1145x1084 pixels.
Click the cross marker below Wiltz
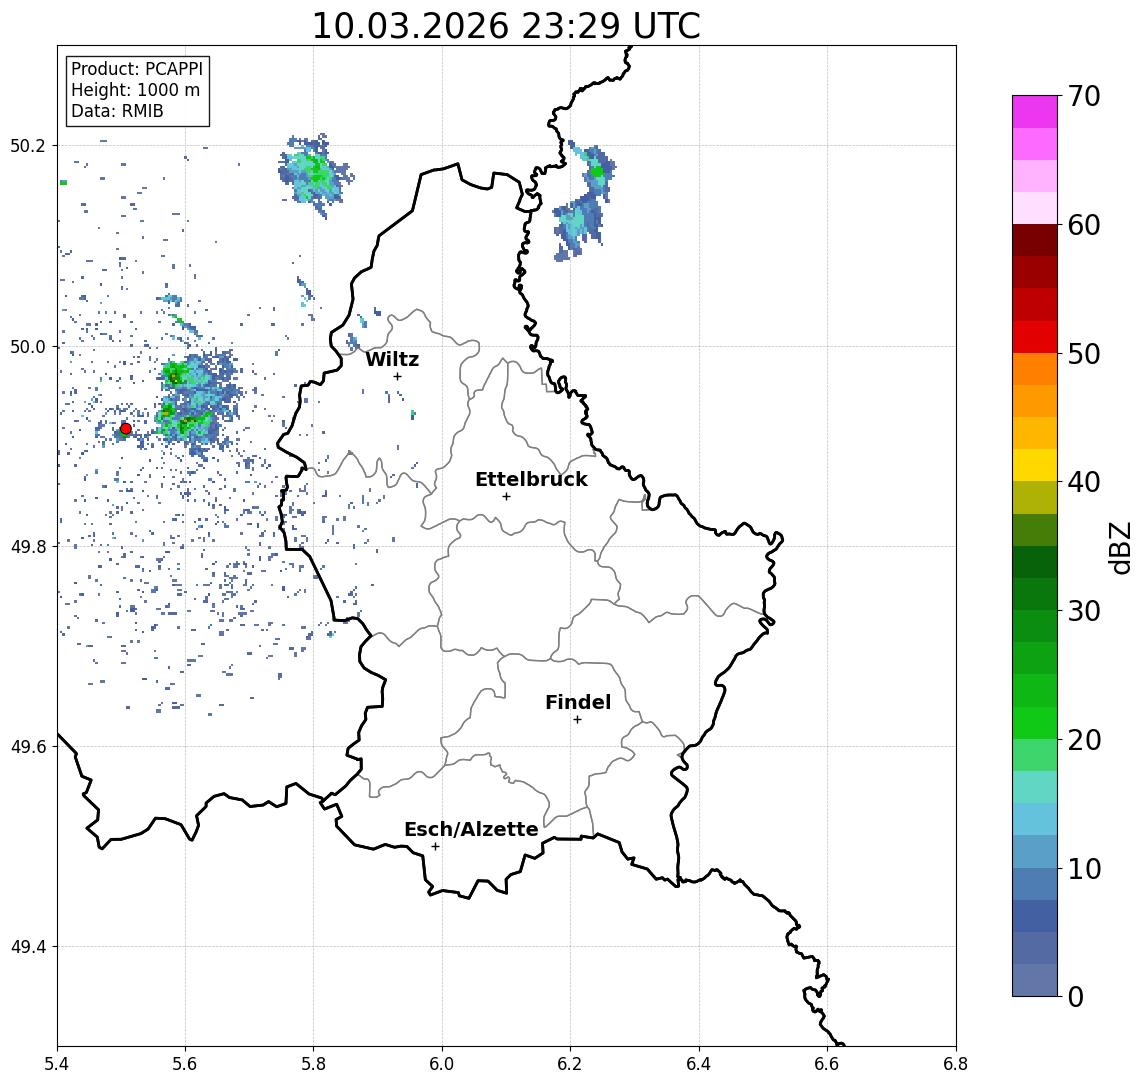coord(397,376)
